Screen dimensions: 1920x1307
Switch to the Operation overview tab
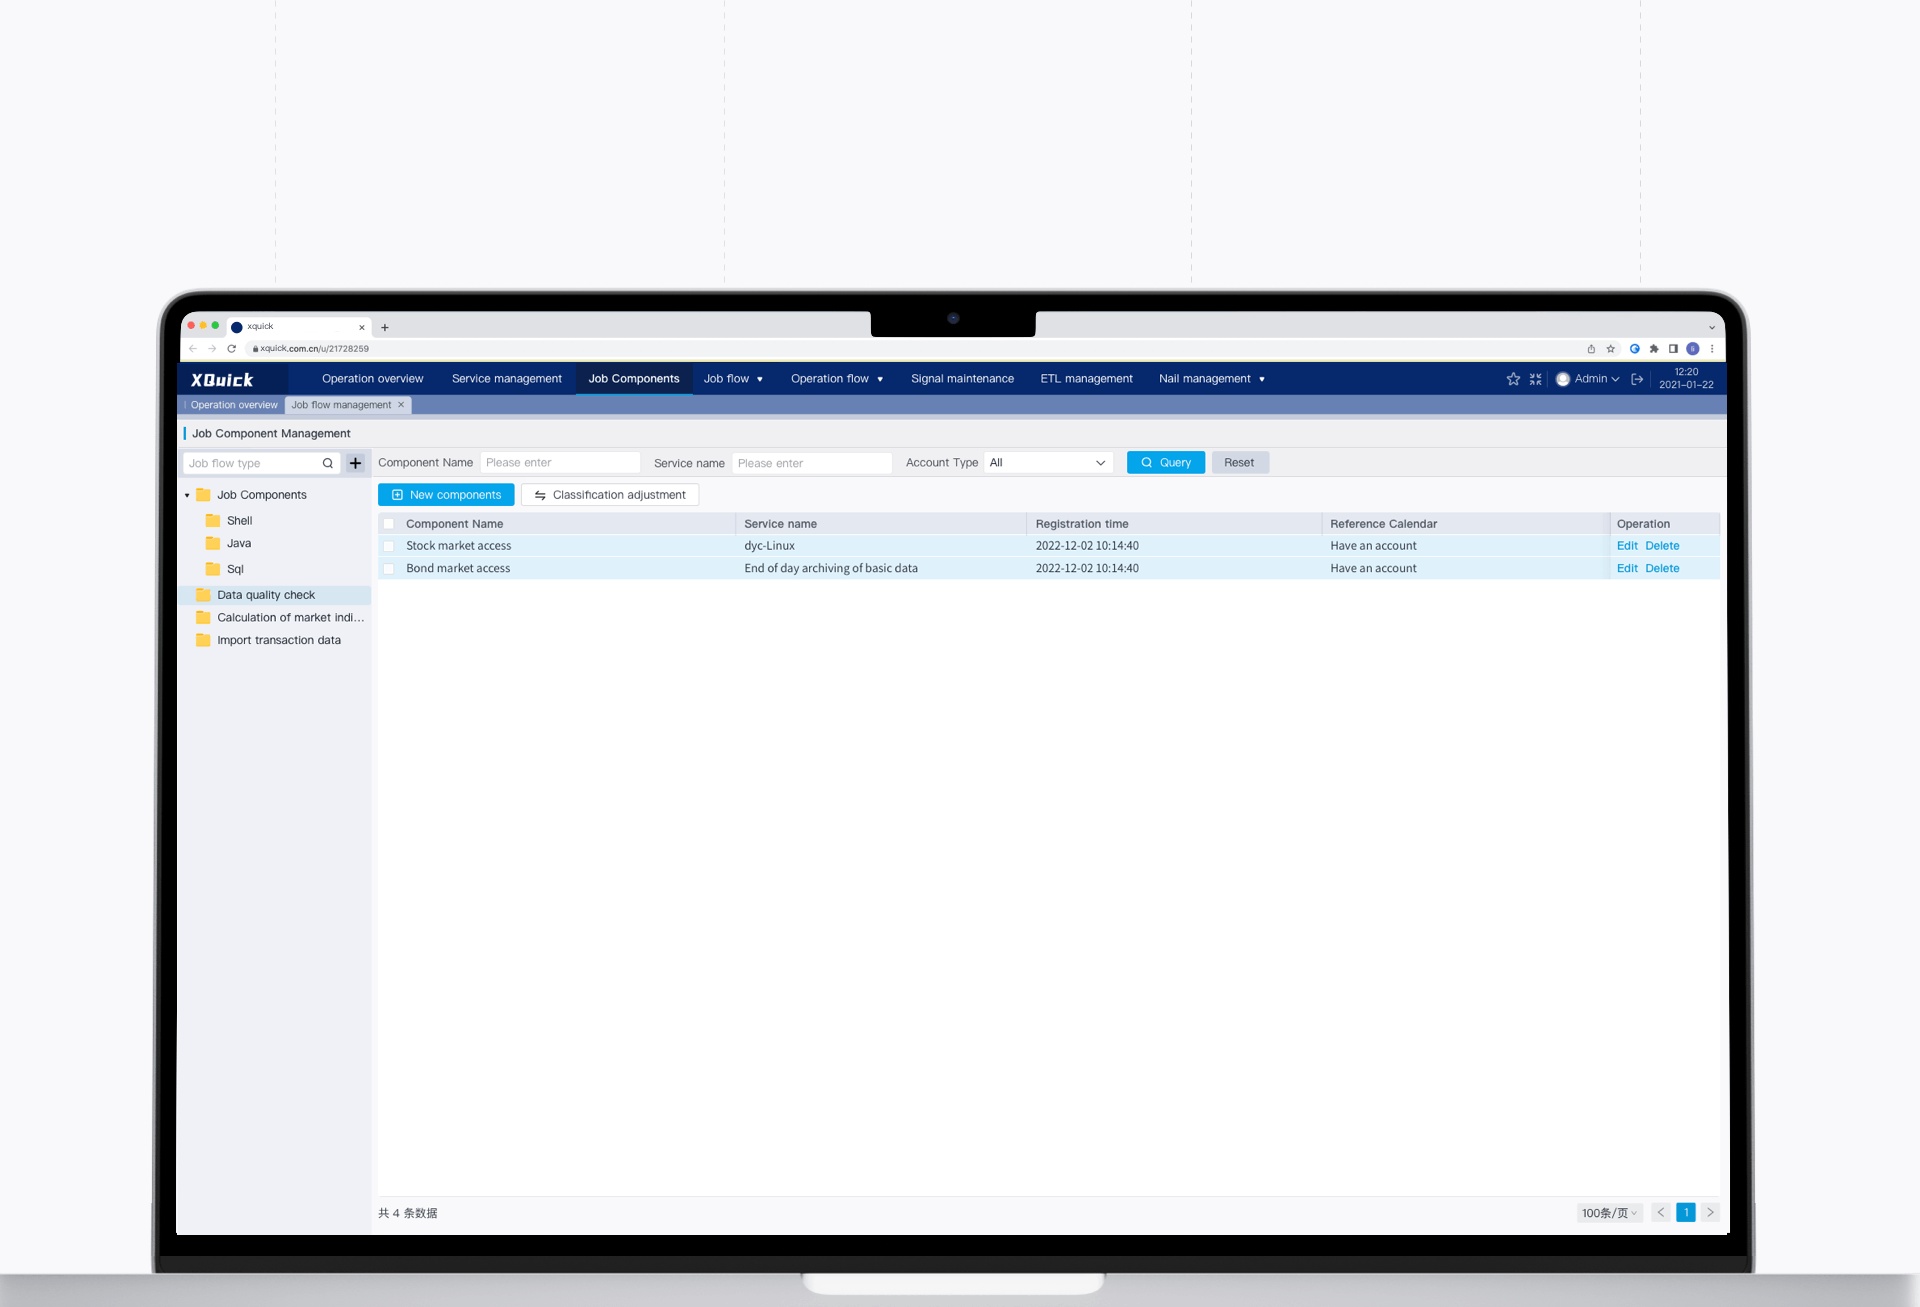(x=234, y=405)
